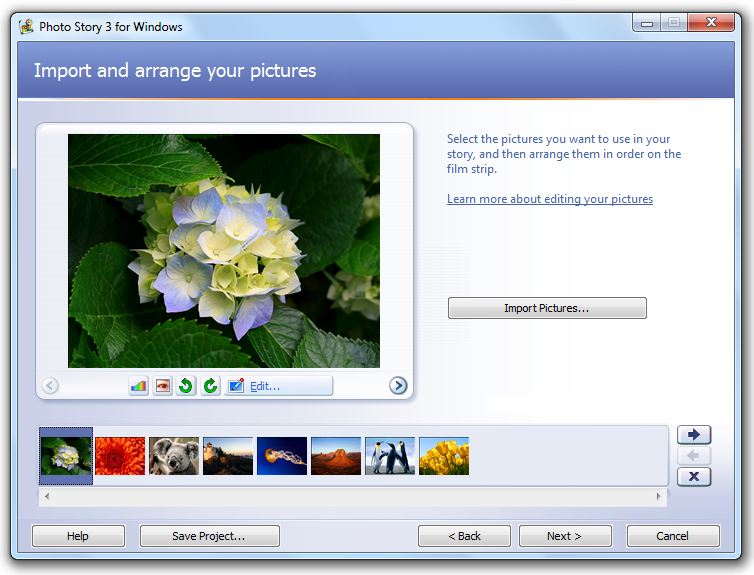Go to the next picture in preview
754x575 pixels.
coord(398,386)
